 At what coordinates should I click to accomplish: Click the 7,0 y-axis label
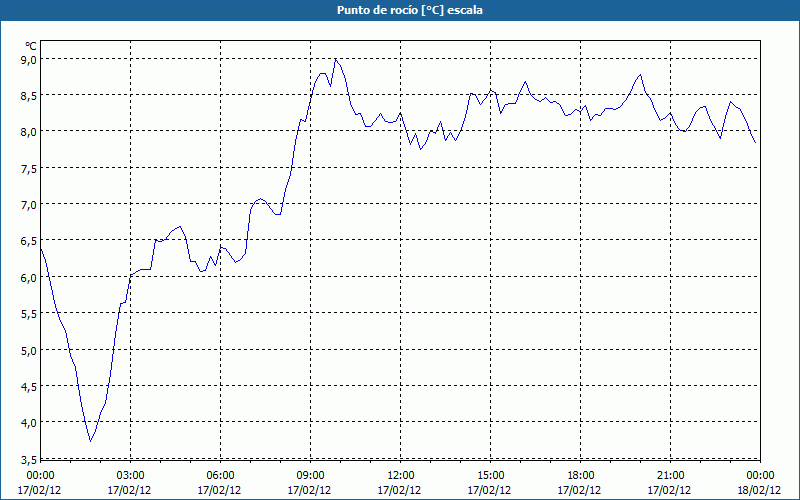click(x=30, y=205)
